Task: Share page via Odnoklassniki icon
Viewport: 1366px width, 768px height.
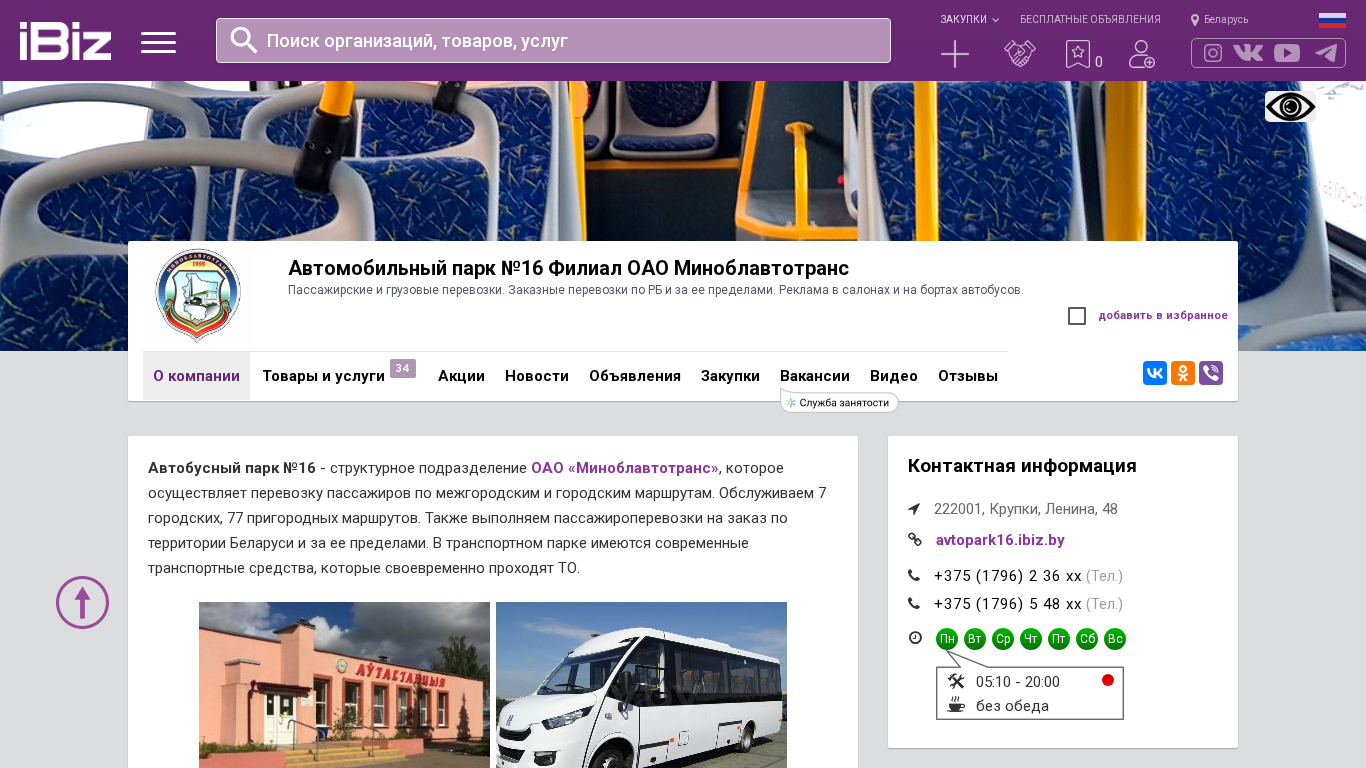Action: (1183, 373)
